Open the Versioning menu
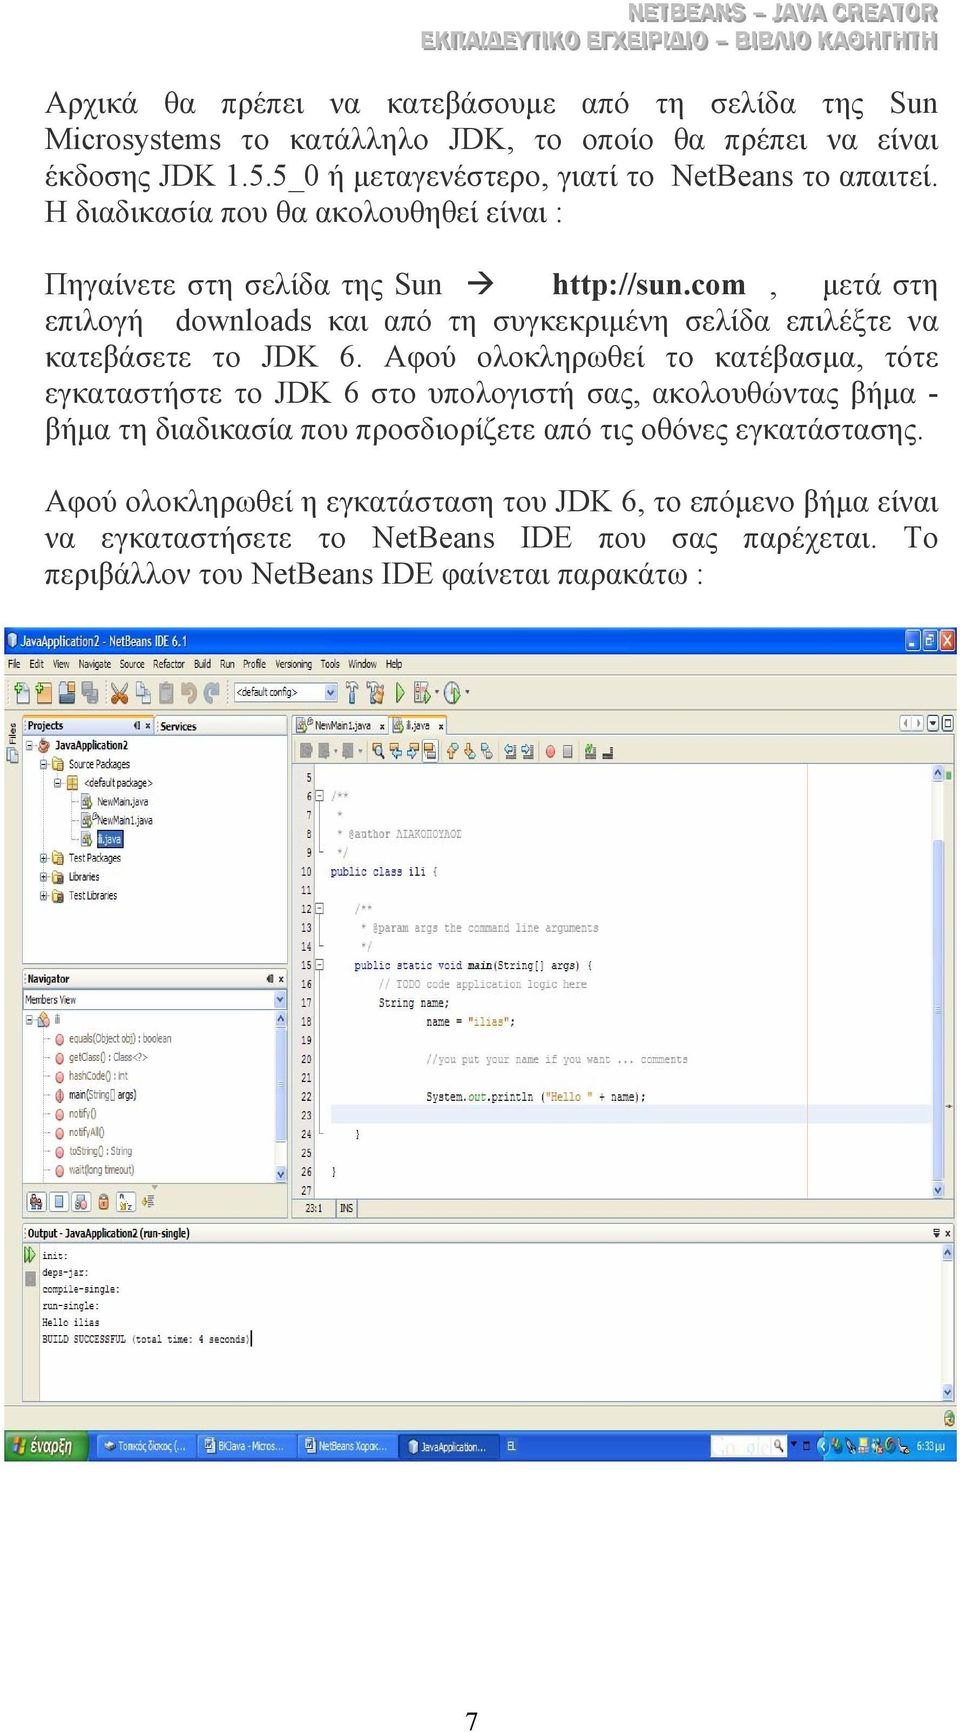 (x=293, y=664)
